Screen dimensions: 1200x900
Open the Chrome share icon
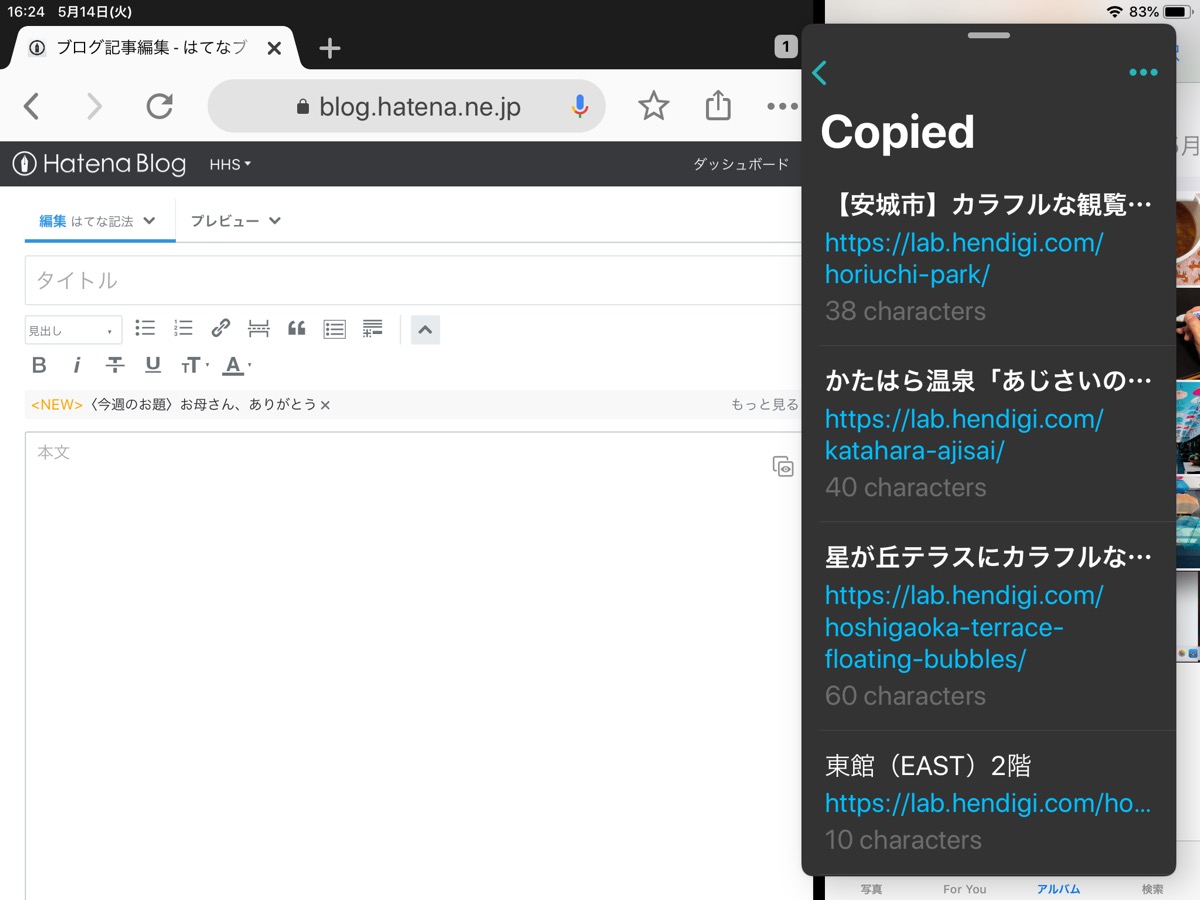(718, 106)
